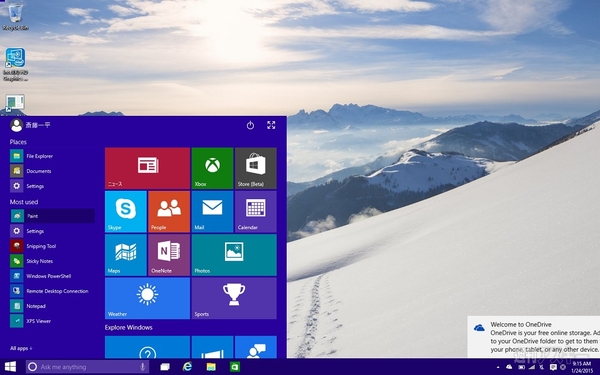
Task: Launch Paint from Most used
Action: click(52, 216)
